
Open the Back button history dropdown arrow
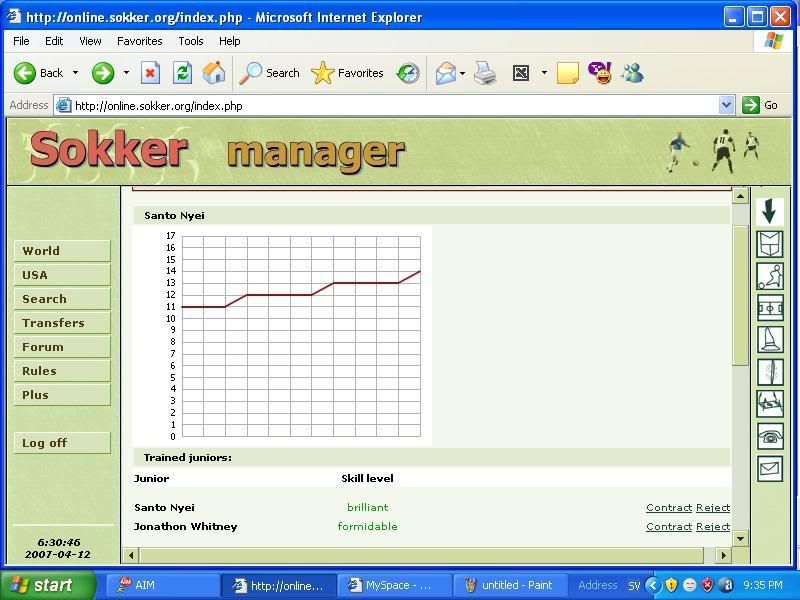tap(75, 73)
